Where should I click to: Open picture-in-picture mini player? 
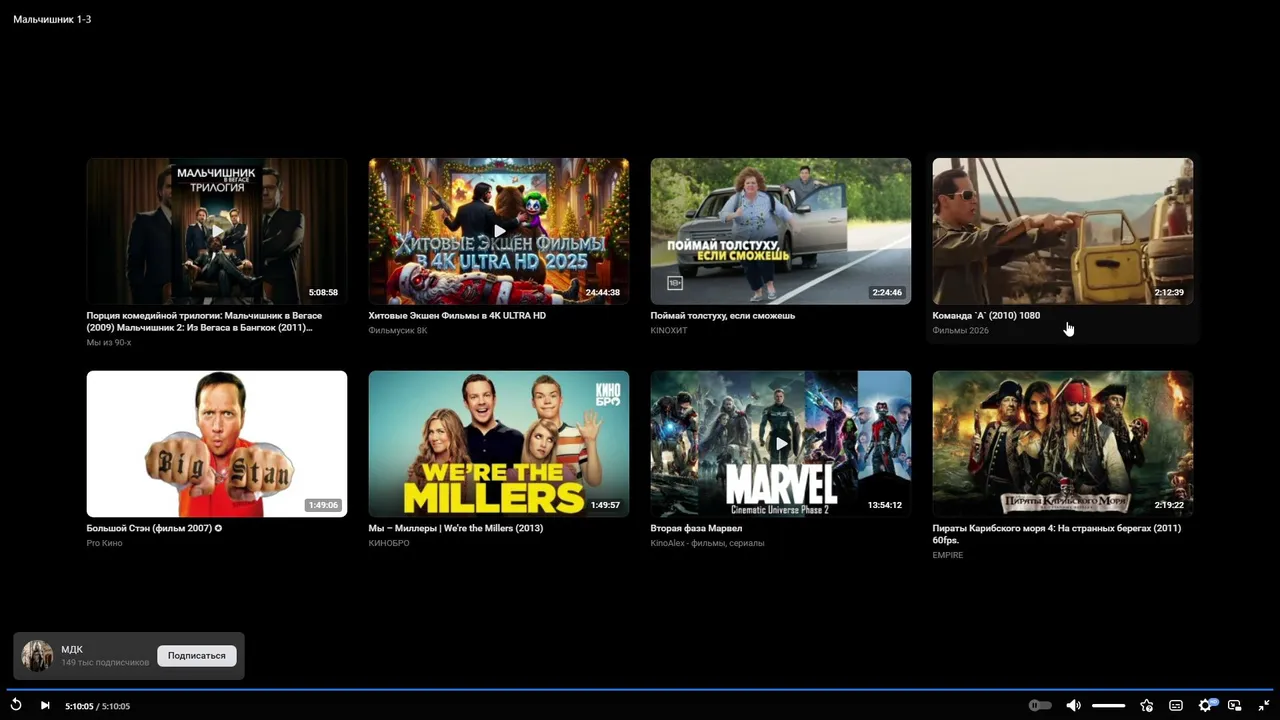click(1235, 705)
